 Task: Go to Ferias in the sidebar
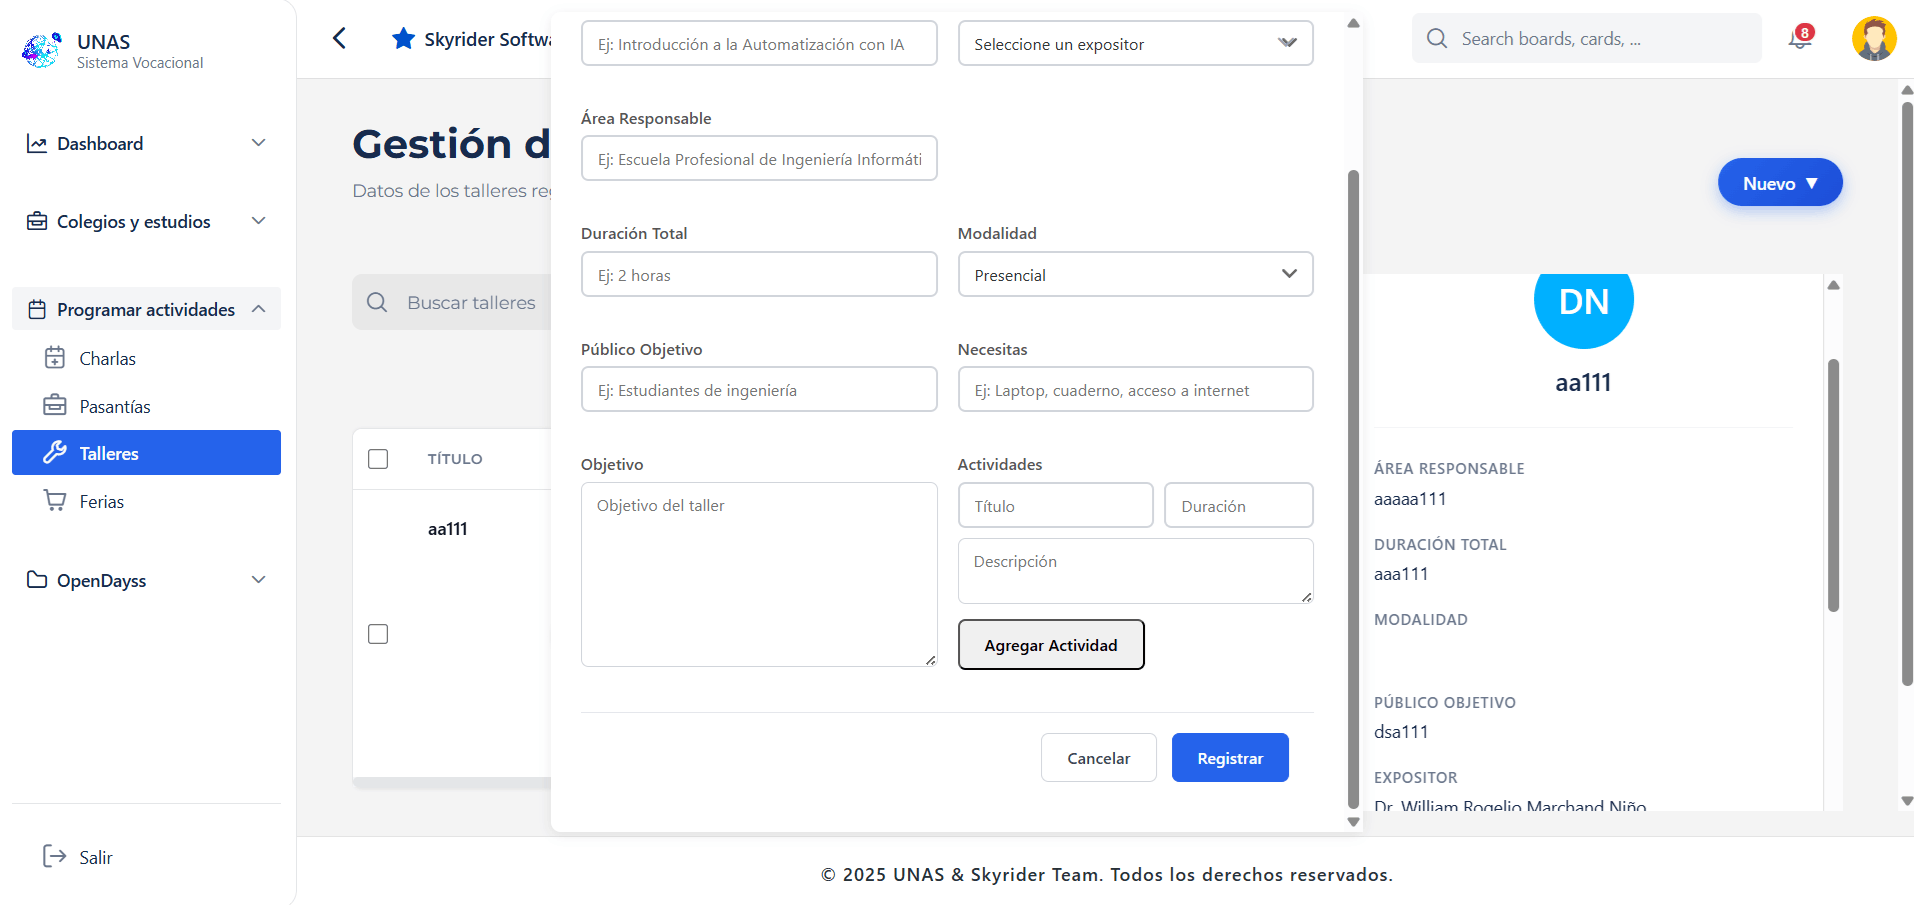[x=101, y=501]
